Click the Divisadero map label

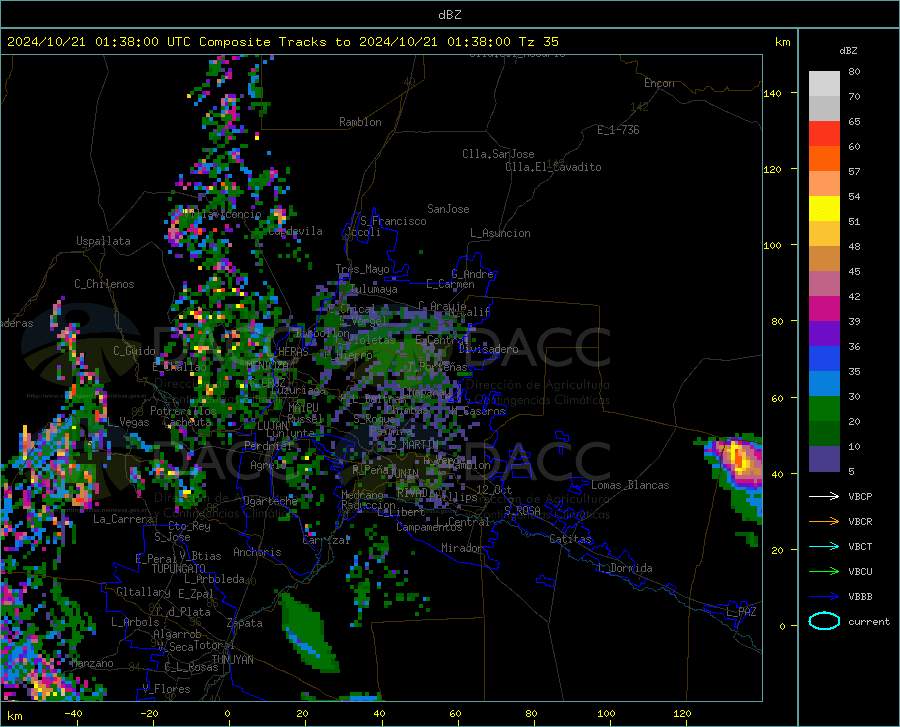(488, 349)
